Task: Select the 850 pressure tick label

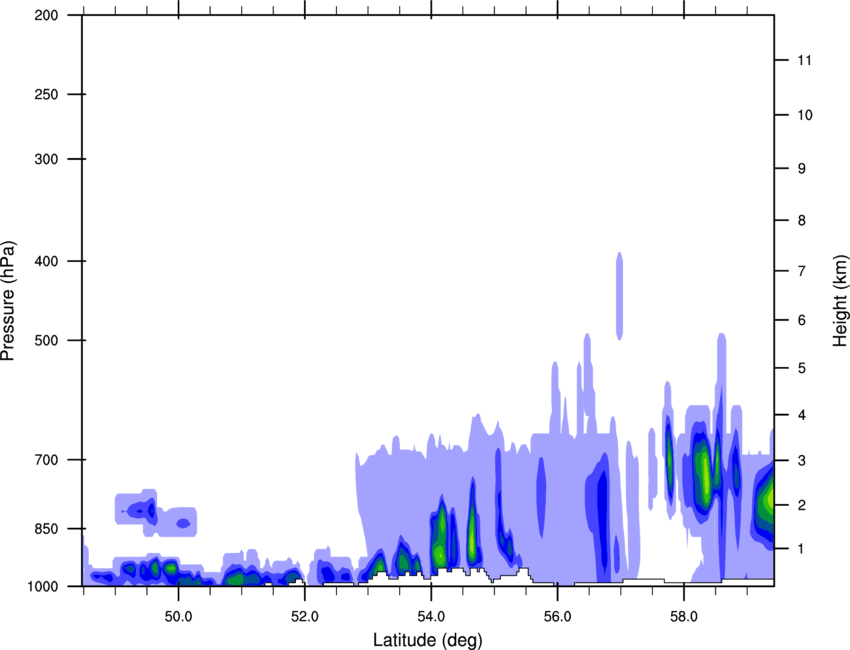Action: [x=46, y=529]
